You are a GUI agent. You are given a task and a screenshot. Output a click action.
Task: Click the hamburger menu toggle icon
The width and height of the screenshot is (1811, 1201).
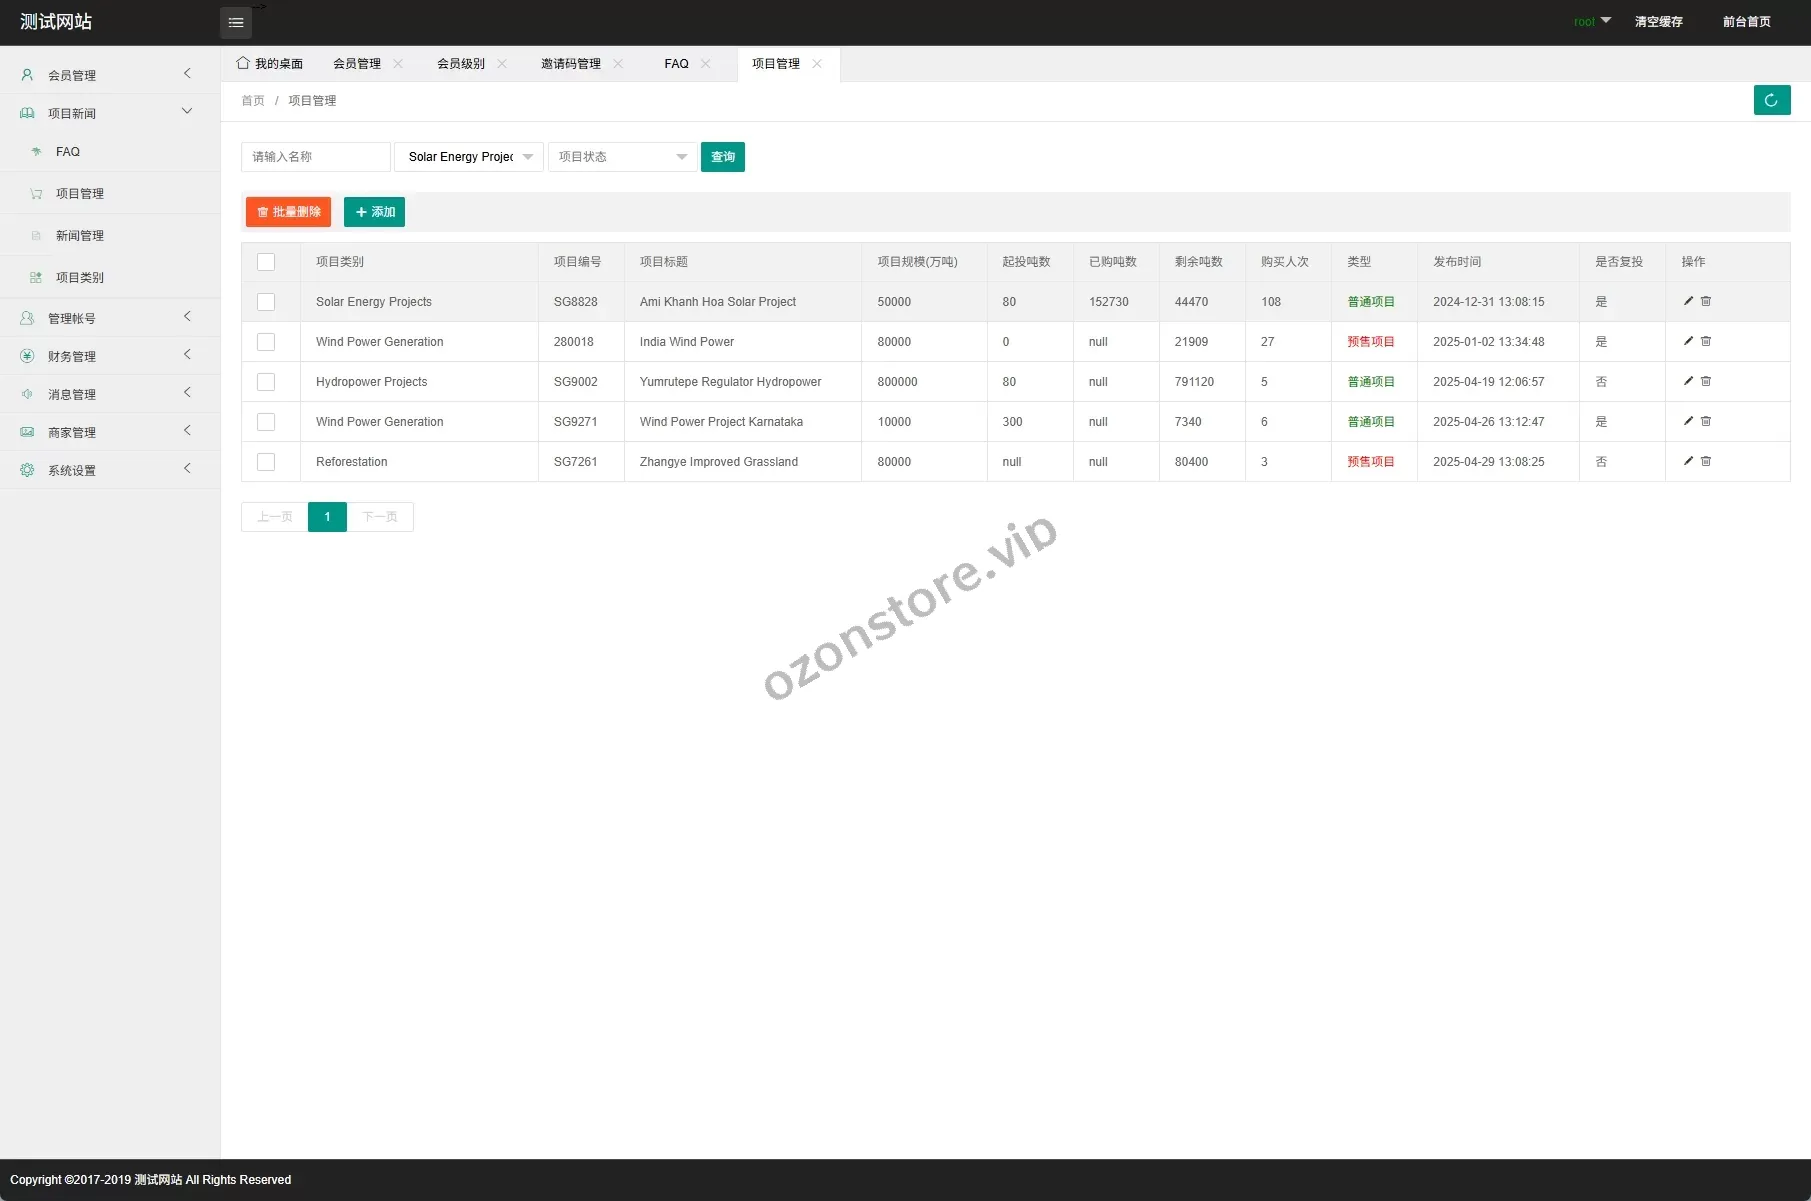(x=236, y=22)
